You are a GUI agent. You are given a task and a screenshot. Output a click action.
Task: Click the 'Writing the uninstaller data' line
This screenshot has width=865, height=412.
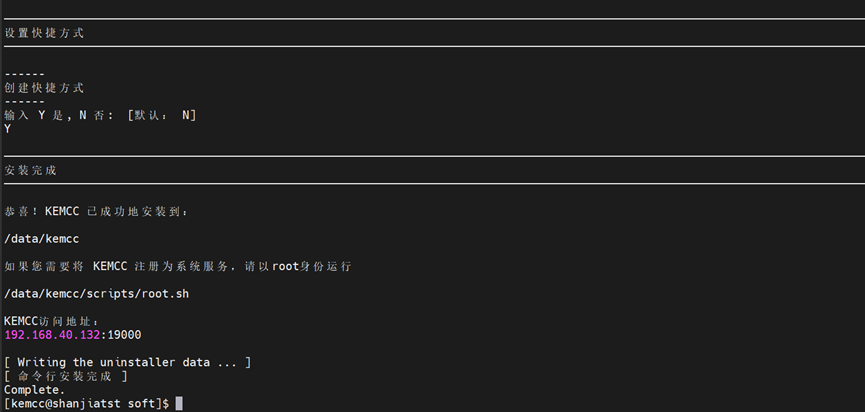(127, 362)
